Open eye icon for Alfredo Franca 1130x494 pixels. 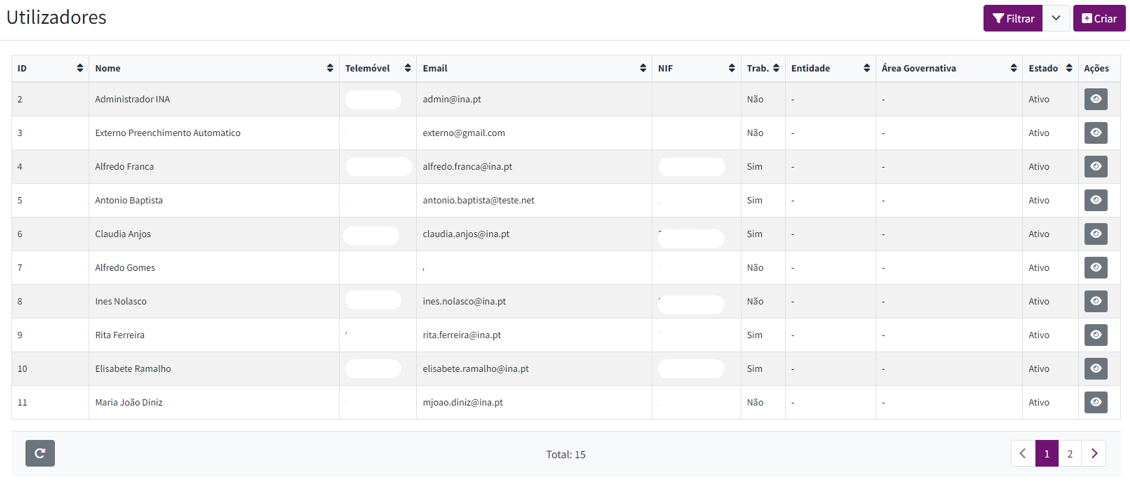1095,167
